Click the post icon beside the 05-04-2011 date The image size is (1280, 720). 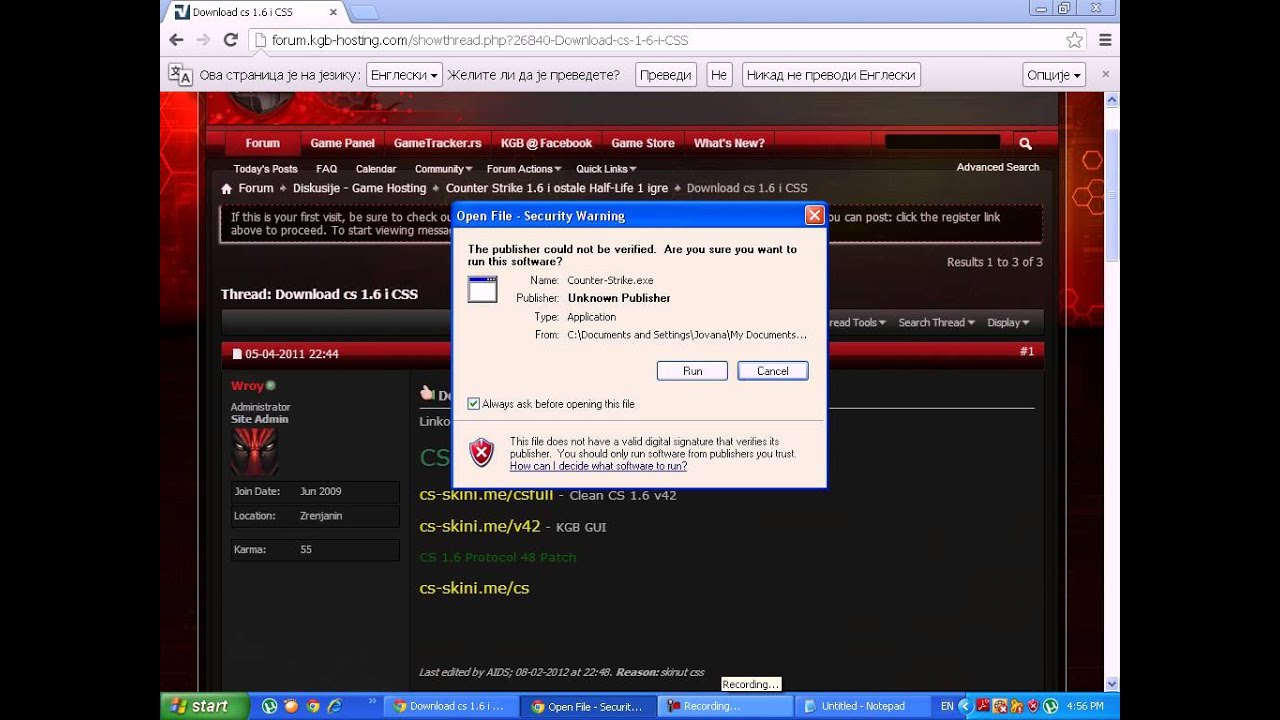237,354
